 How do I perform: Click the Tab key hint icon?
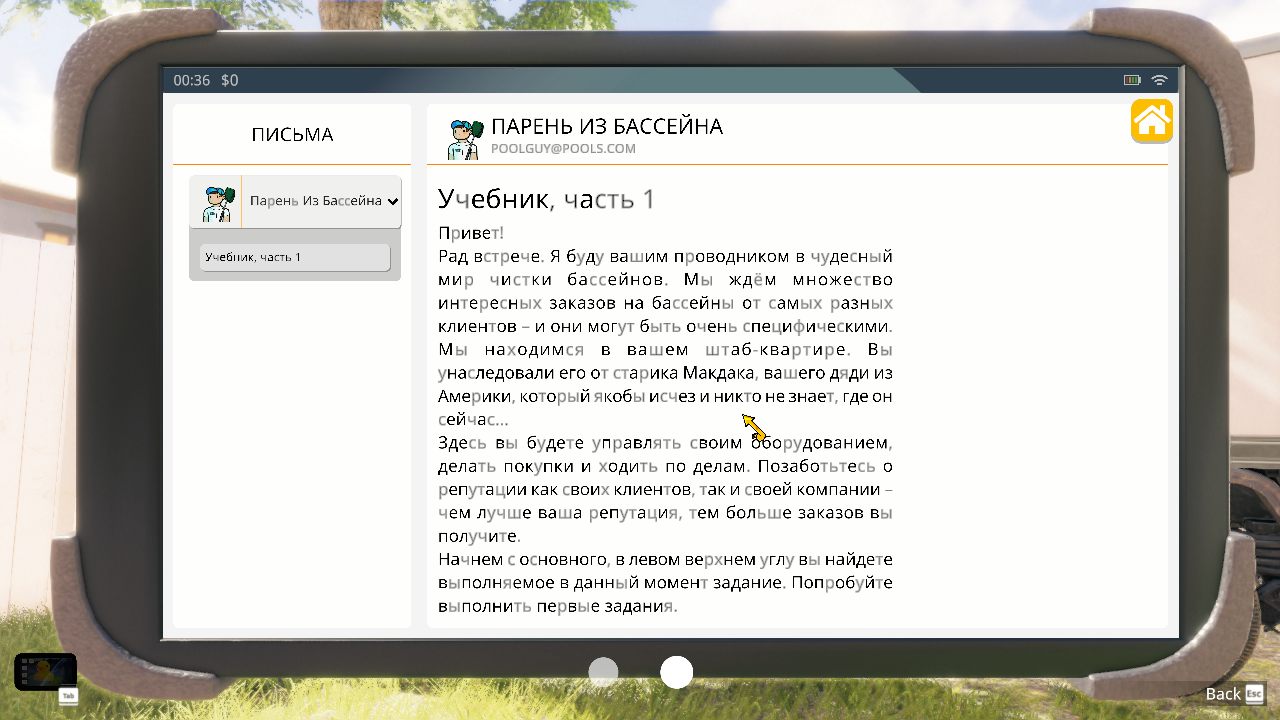tap(68, 695)
